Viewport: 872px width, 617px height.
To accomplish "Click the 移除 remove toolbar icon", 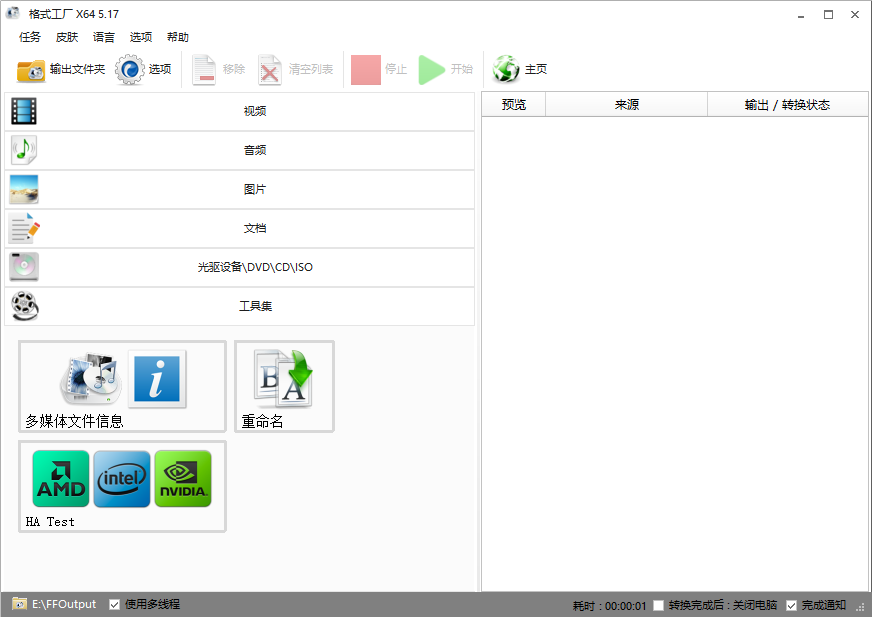I will [204, 70].
